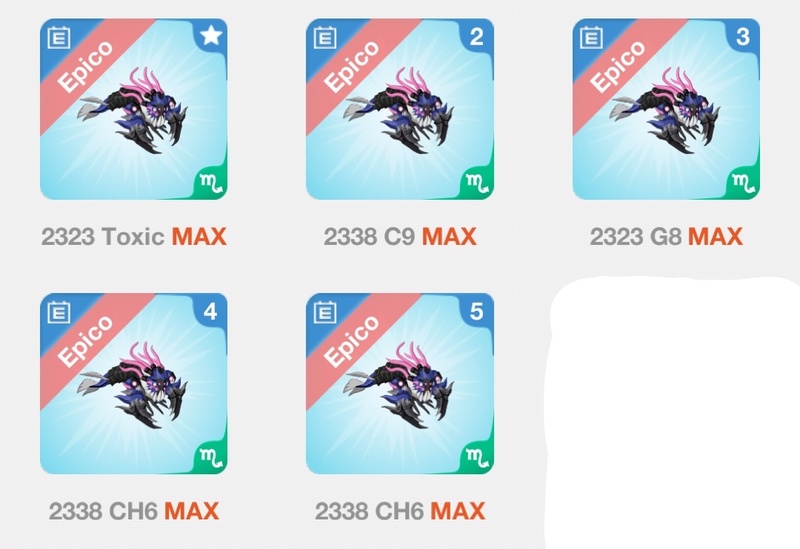The image size is (800, 549).
Task: Click the scorpio sign on card 2
Action: coord(478,184)
